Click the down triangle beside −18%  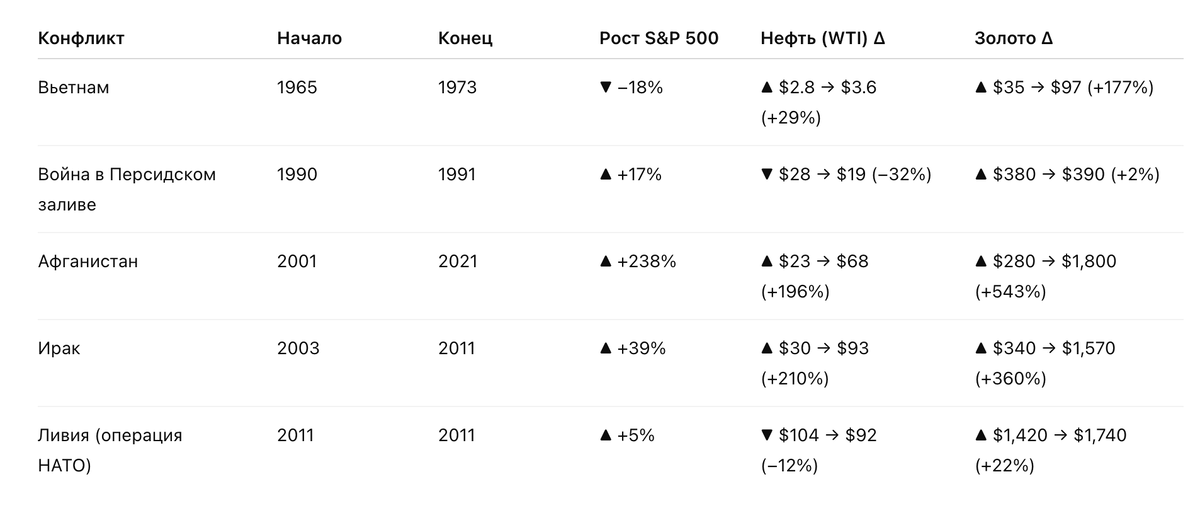605,88
